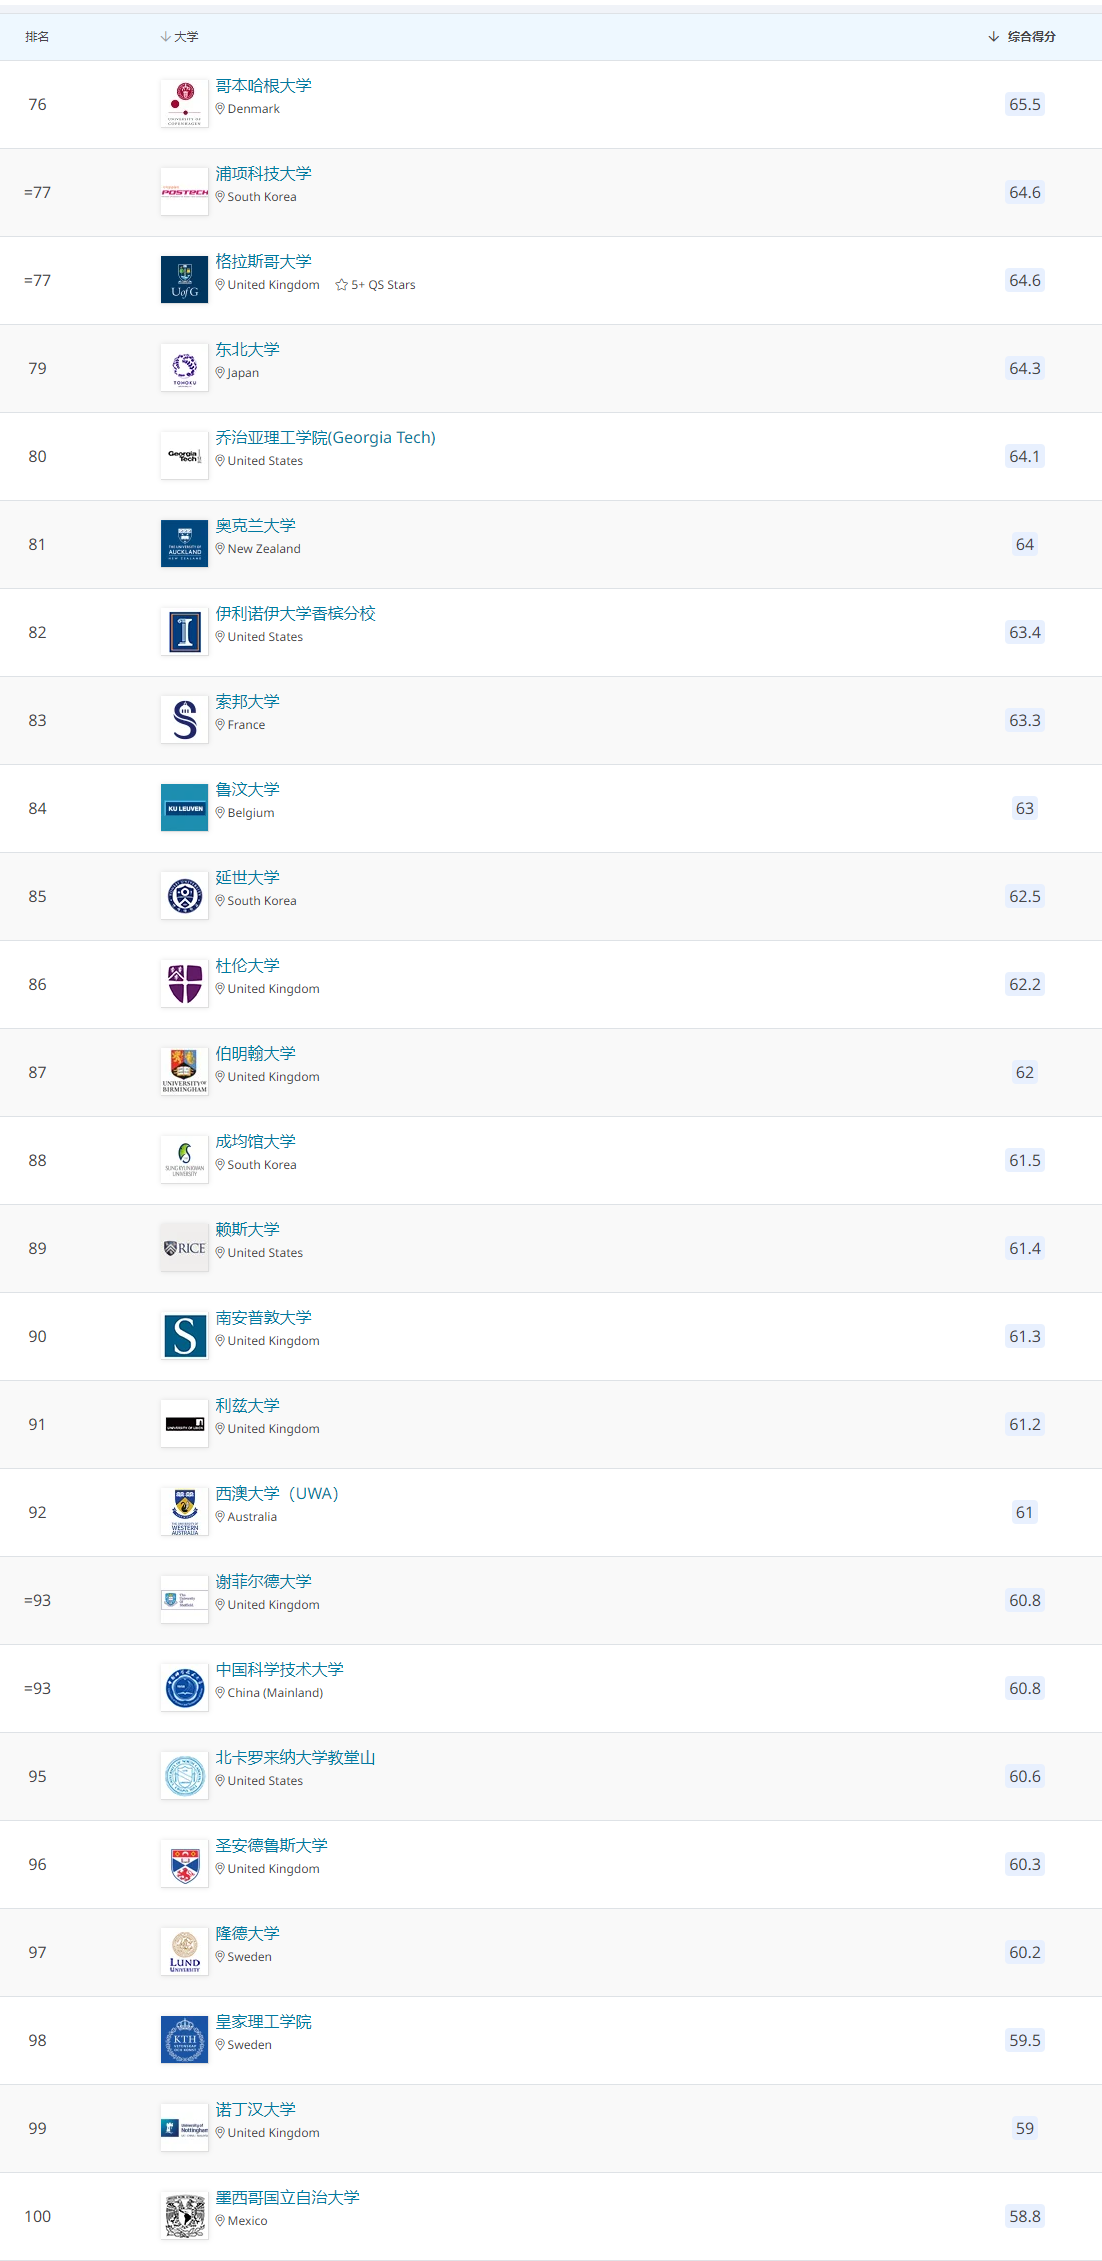Click the 排名 column header
This screenshot has height=2261, width=1102.
[37, 37]
